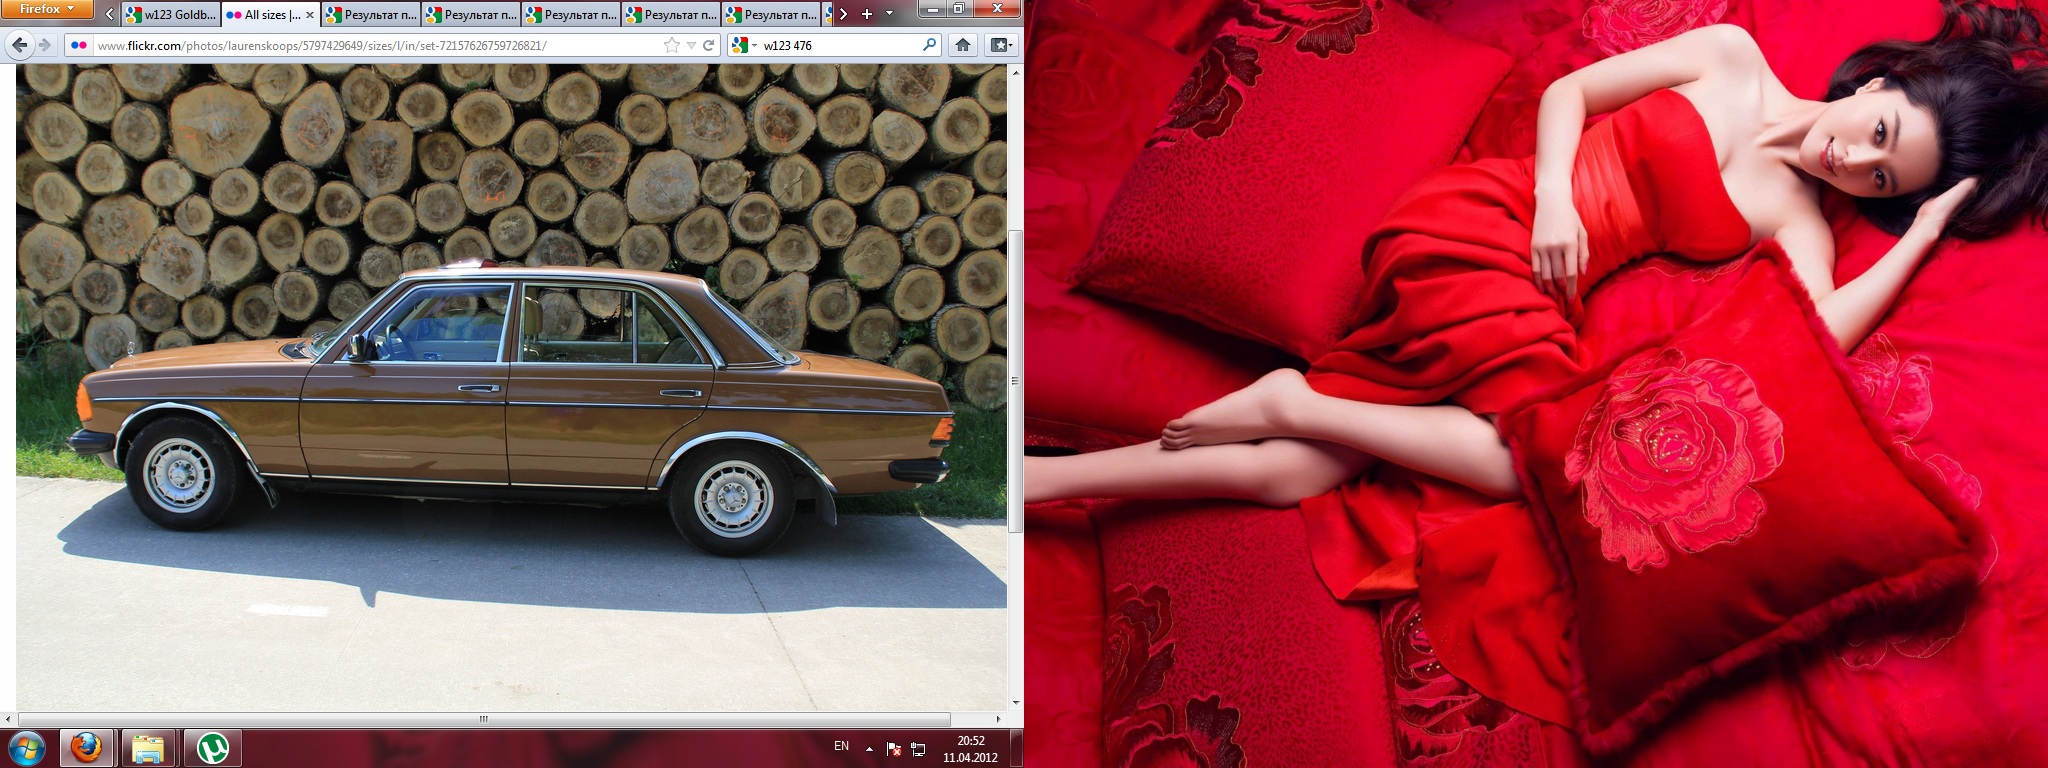Bookmark this page with star icon
Screen dimensions: 2048x768
click(672, 45)
